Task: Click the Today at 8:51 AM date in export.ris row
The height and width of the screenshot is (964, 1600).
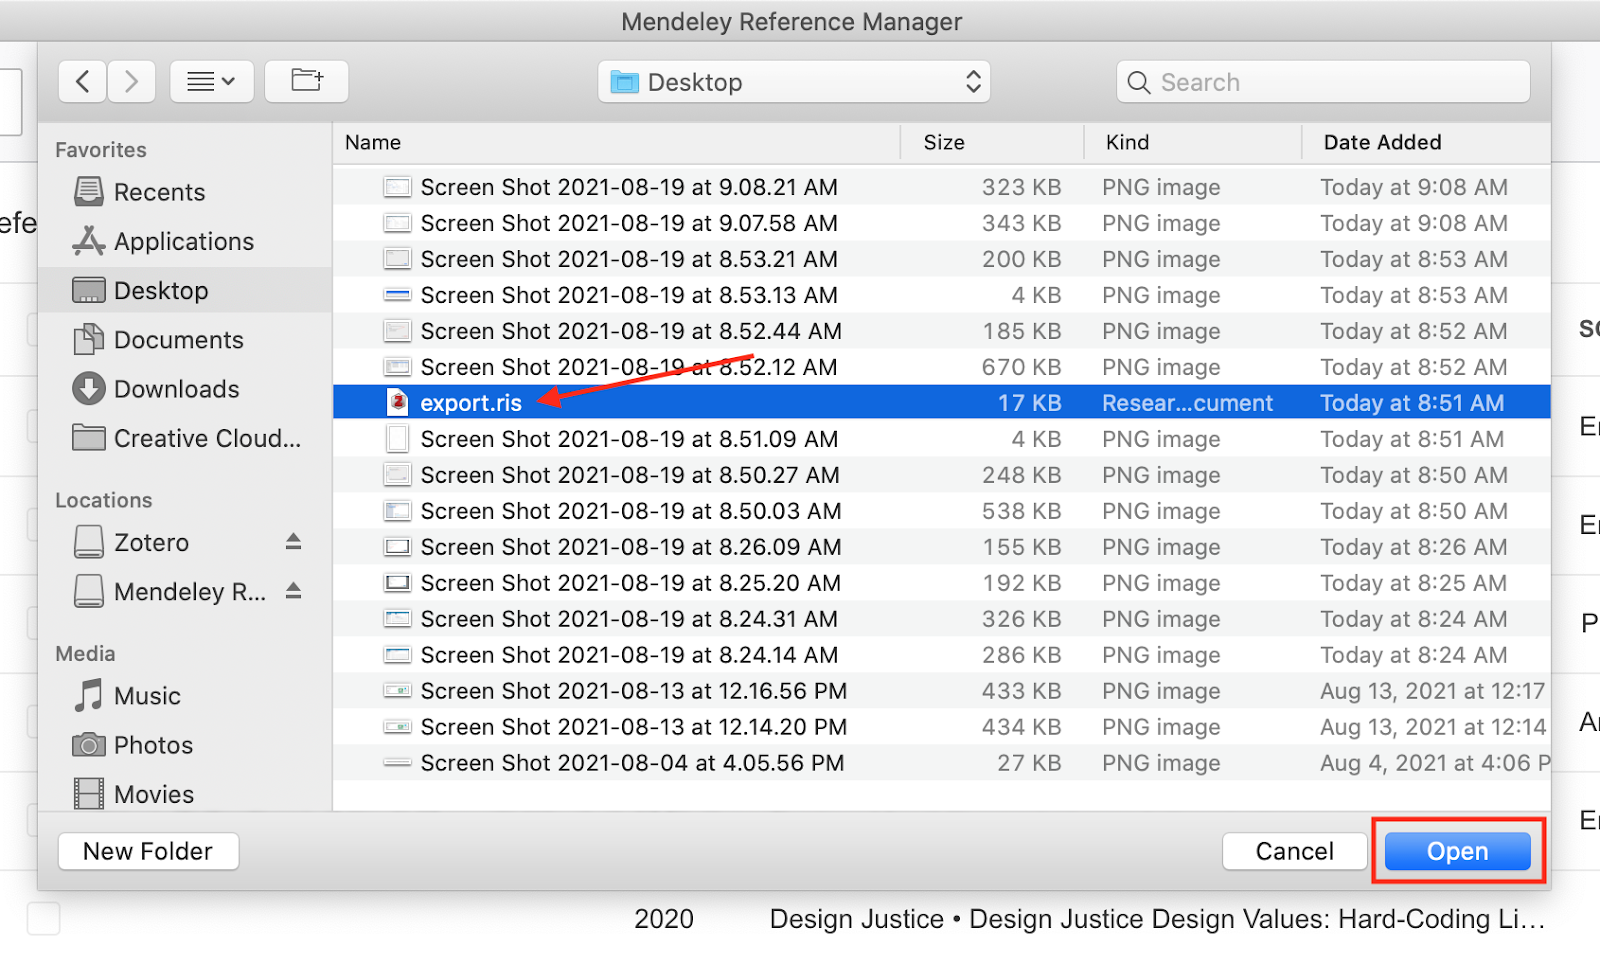Action: (1412, 403)
